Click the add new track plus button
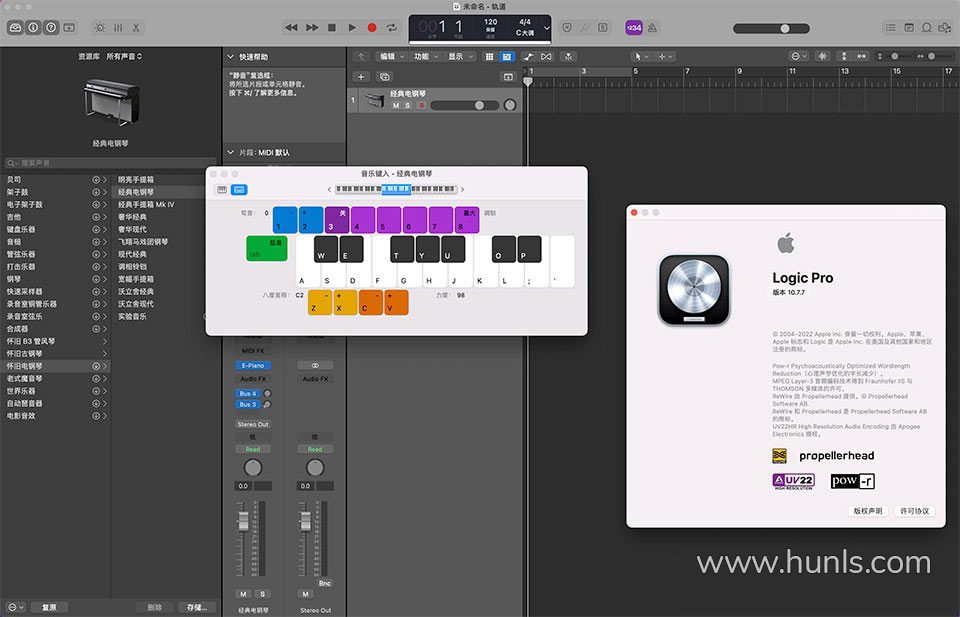This screenshot has width=960, height=617. [362, 76]
